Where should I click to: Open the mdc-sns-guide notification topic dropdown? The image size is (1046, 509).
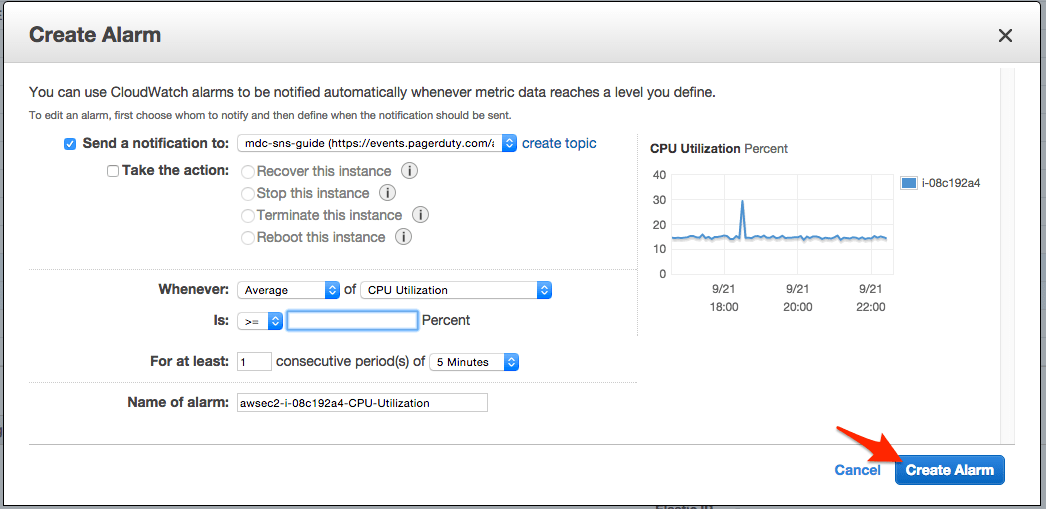click(377, 143)
